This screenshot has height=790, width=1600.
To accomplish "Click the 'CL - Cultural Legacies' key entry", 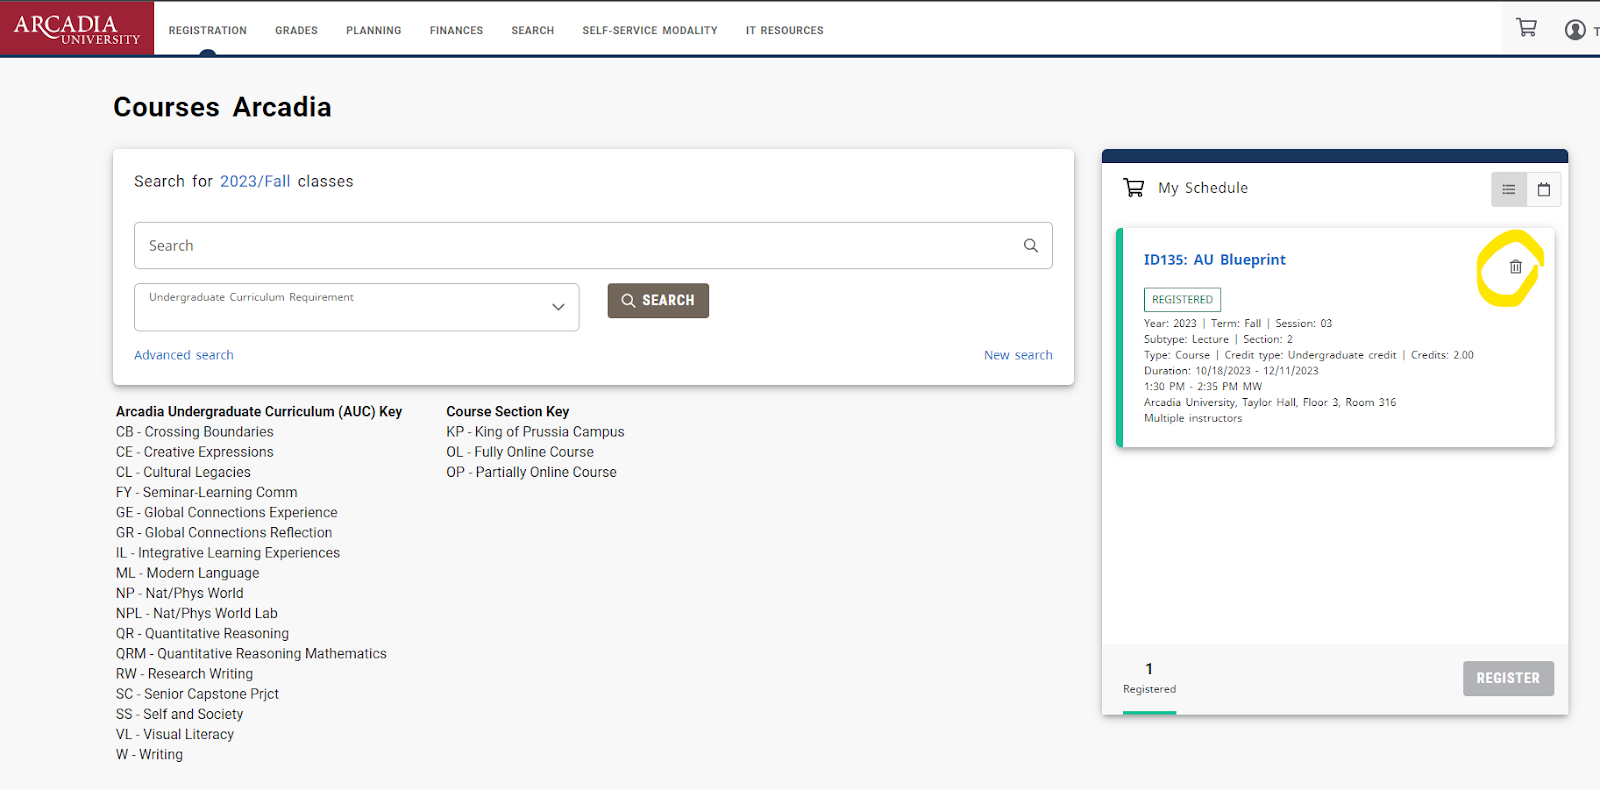I will (183, 472).
